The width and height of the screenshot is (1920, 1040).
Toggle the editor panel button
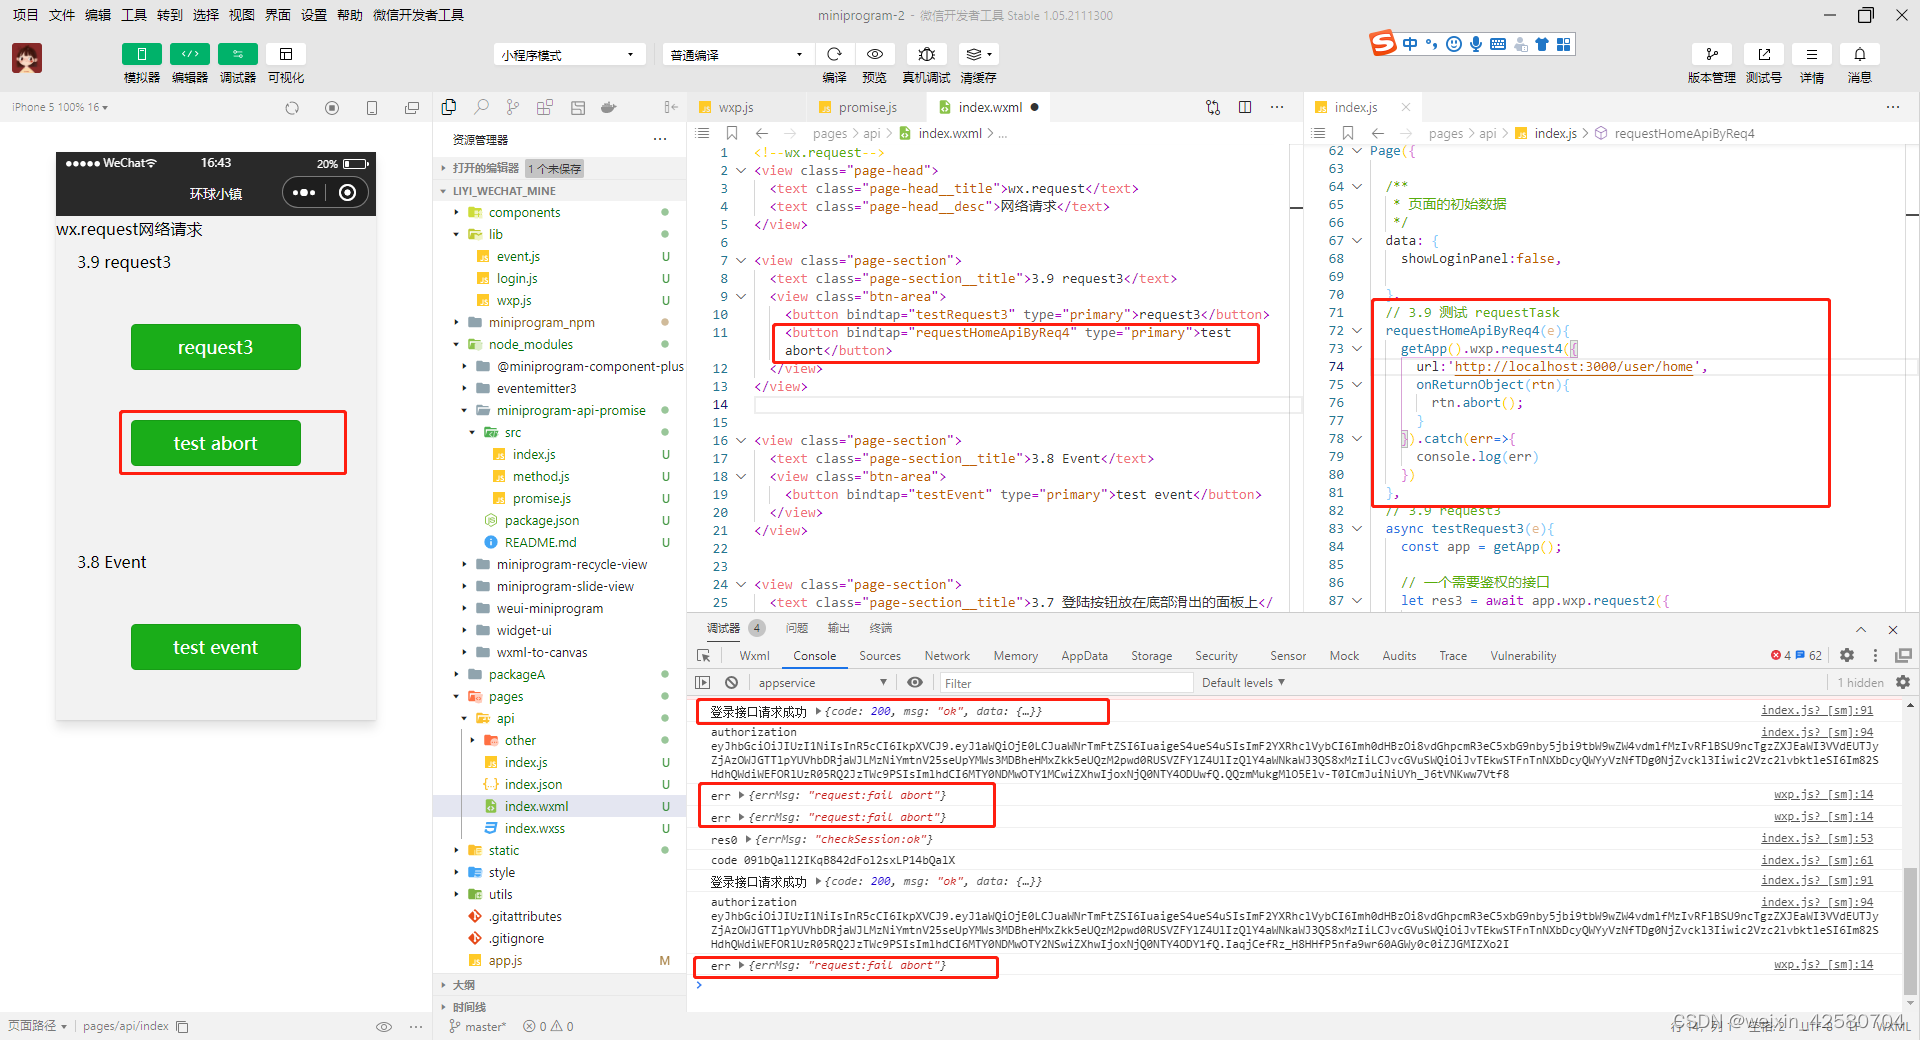(189, 54)
